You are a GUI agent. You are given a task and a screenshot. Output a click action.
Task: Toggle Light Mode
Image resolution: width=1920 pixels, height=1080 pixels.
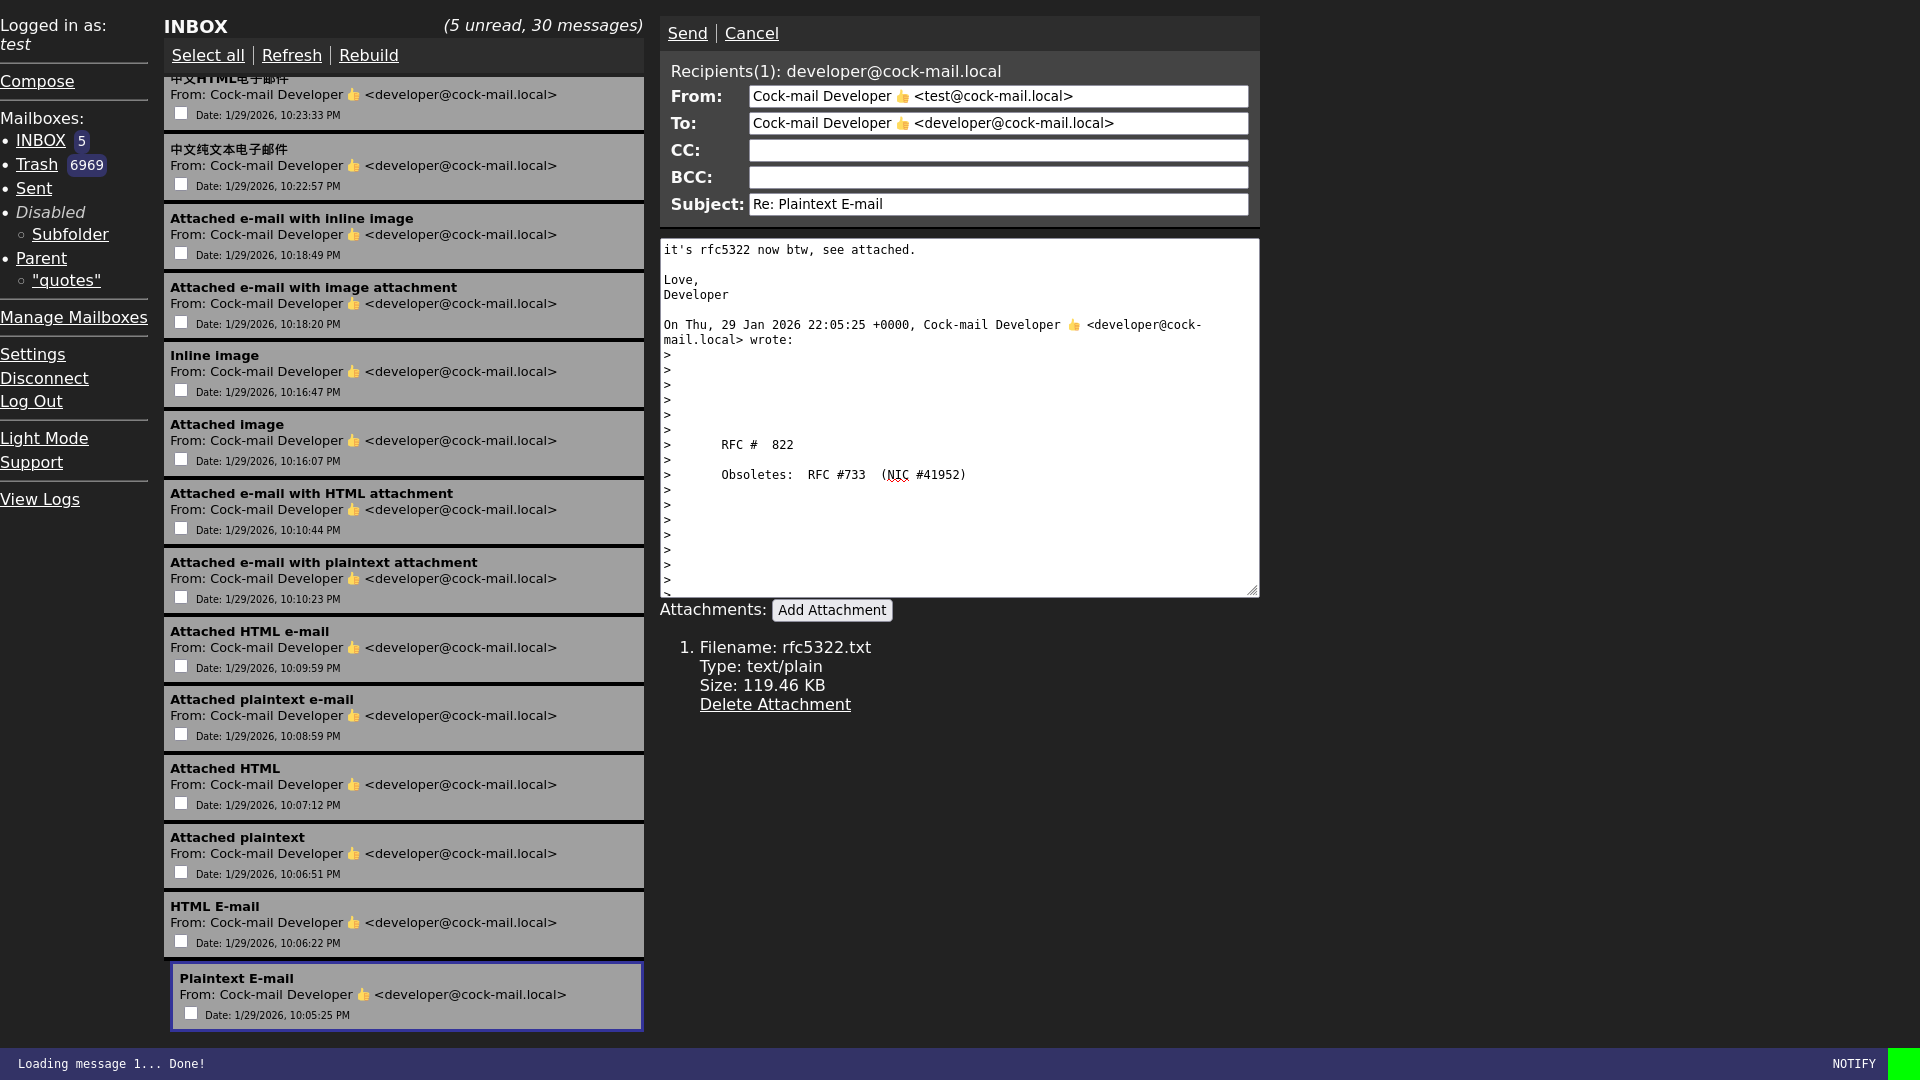click(x=44, y=438)
